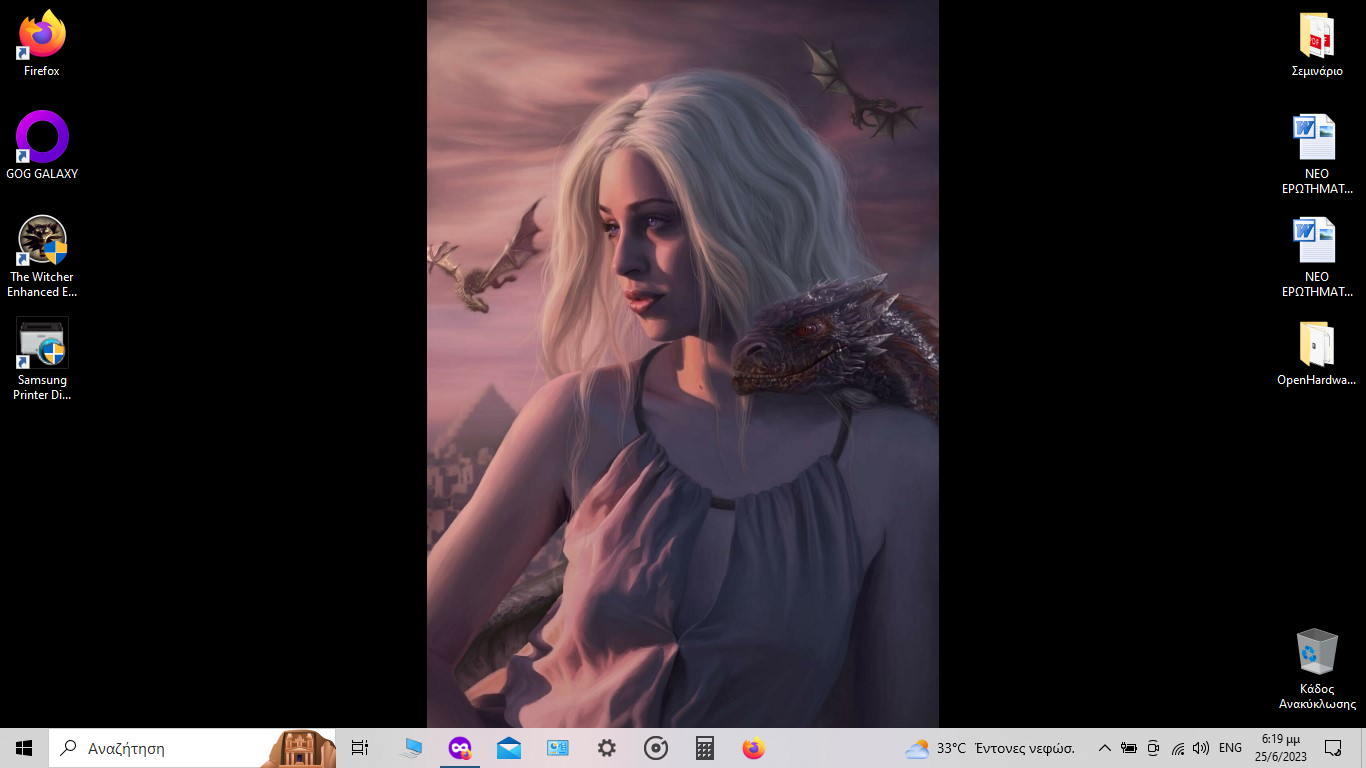Launch Firefox from the taskbar
This screenshot has height=768, width=1366.
(753, 748)
